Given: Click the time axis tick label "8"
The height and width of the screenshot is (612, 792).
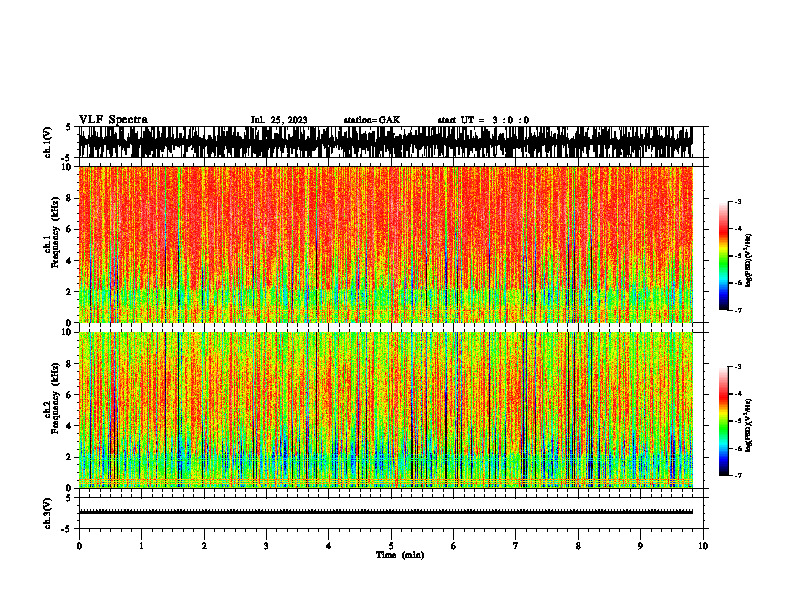Looking at the screenshot, I should [578, 546].
